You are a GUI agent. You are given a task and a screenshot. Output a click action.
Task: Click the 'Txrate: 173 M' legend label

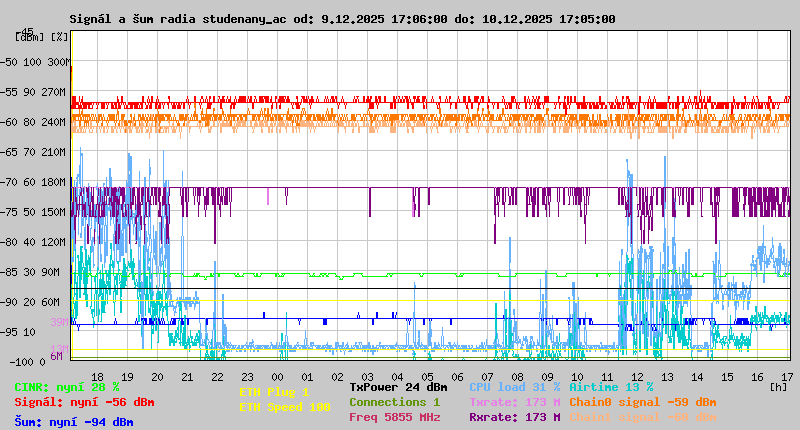515,402
